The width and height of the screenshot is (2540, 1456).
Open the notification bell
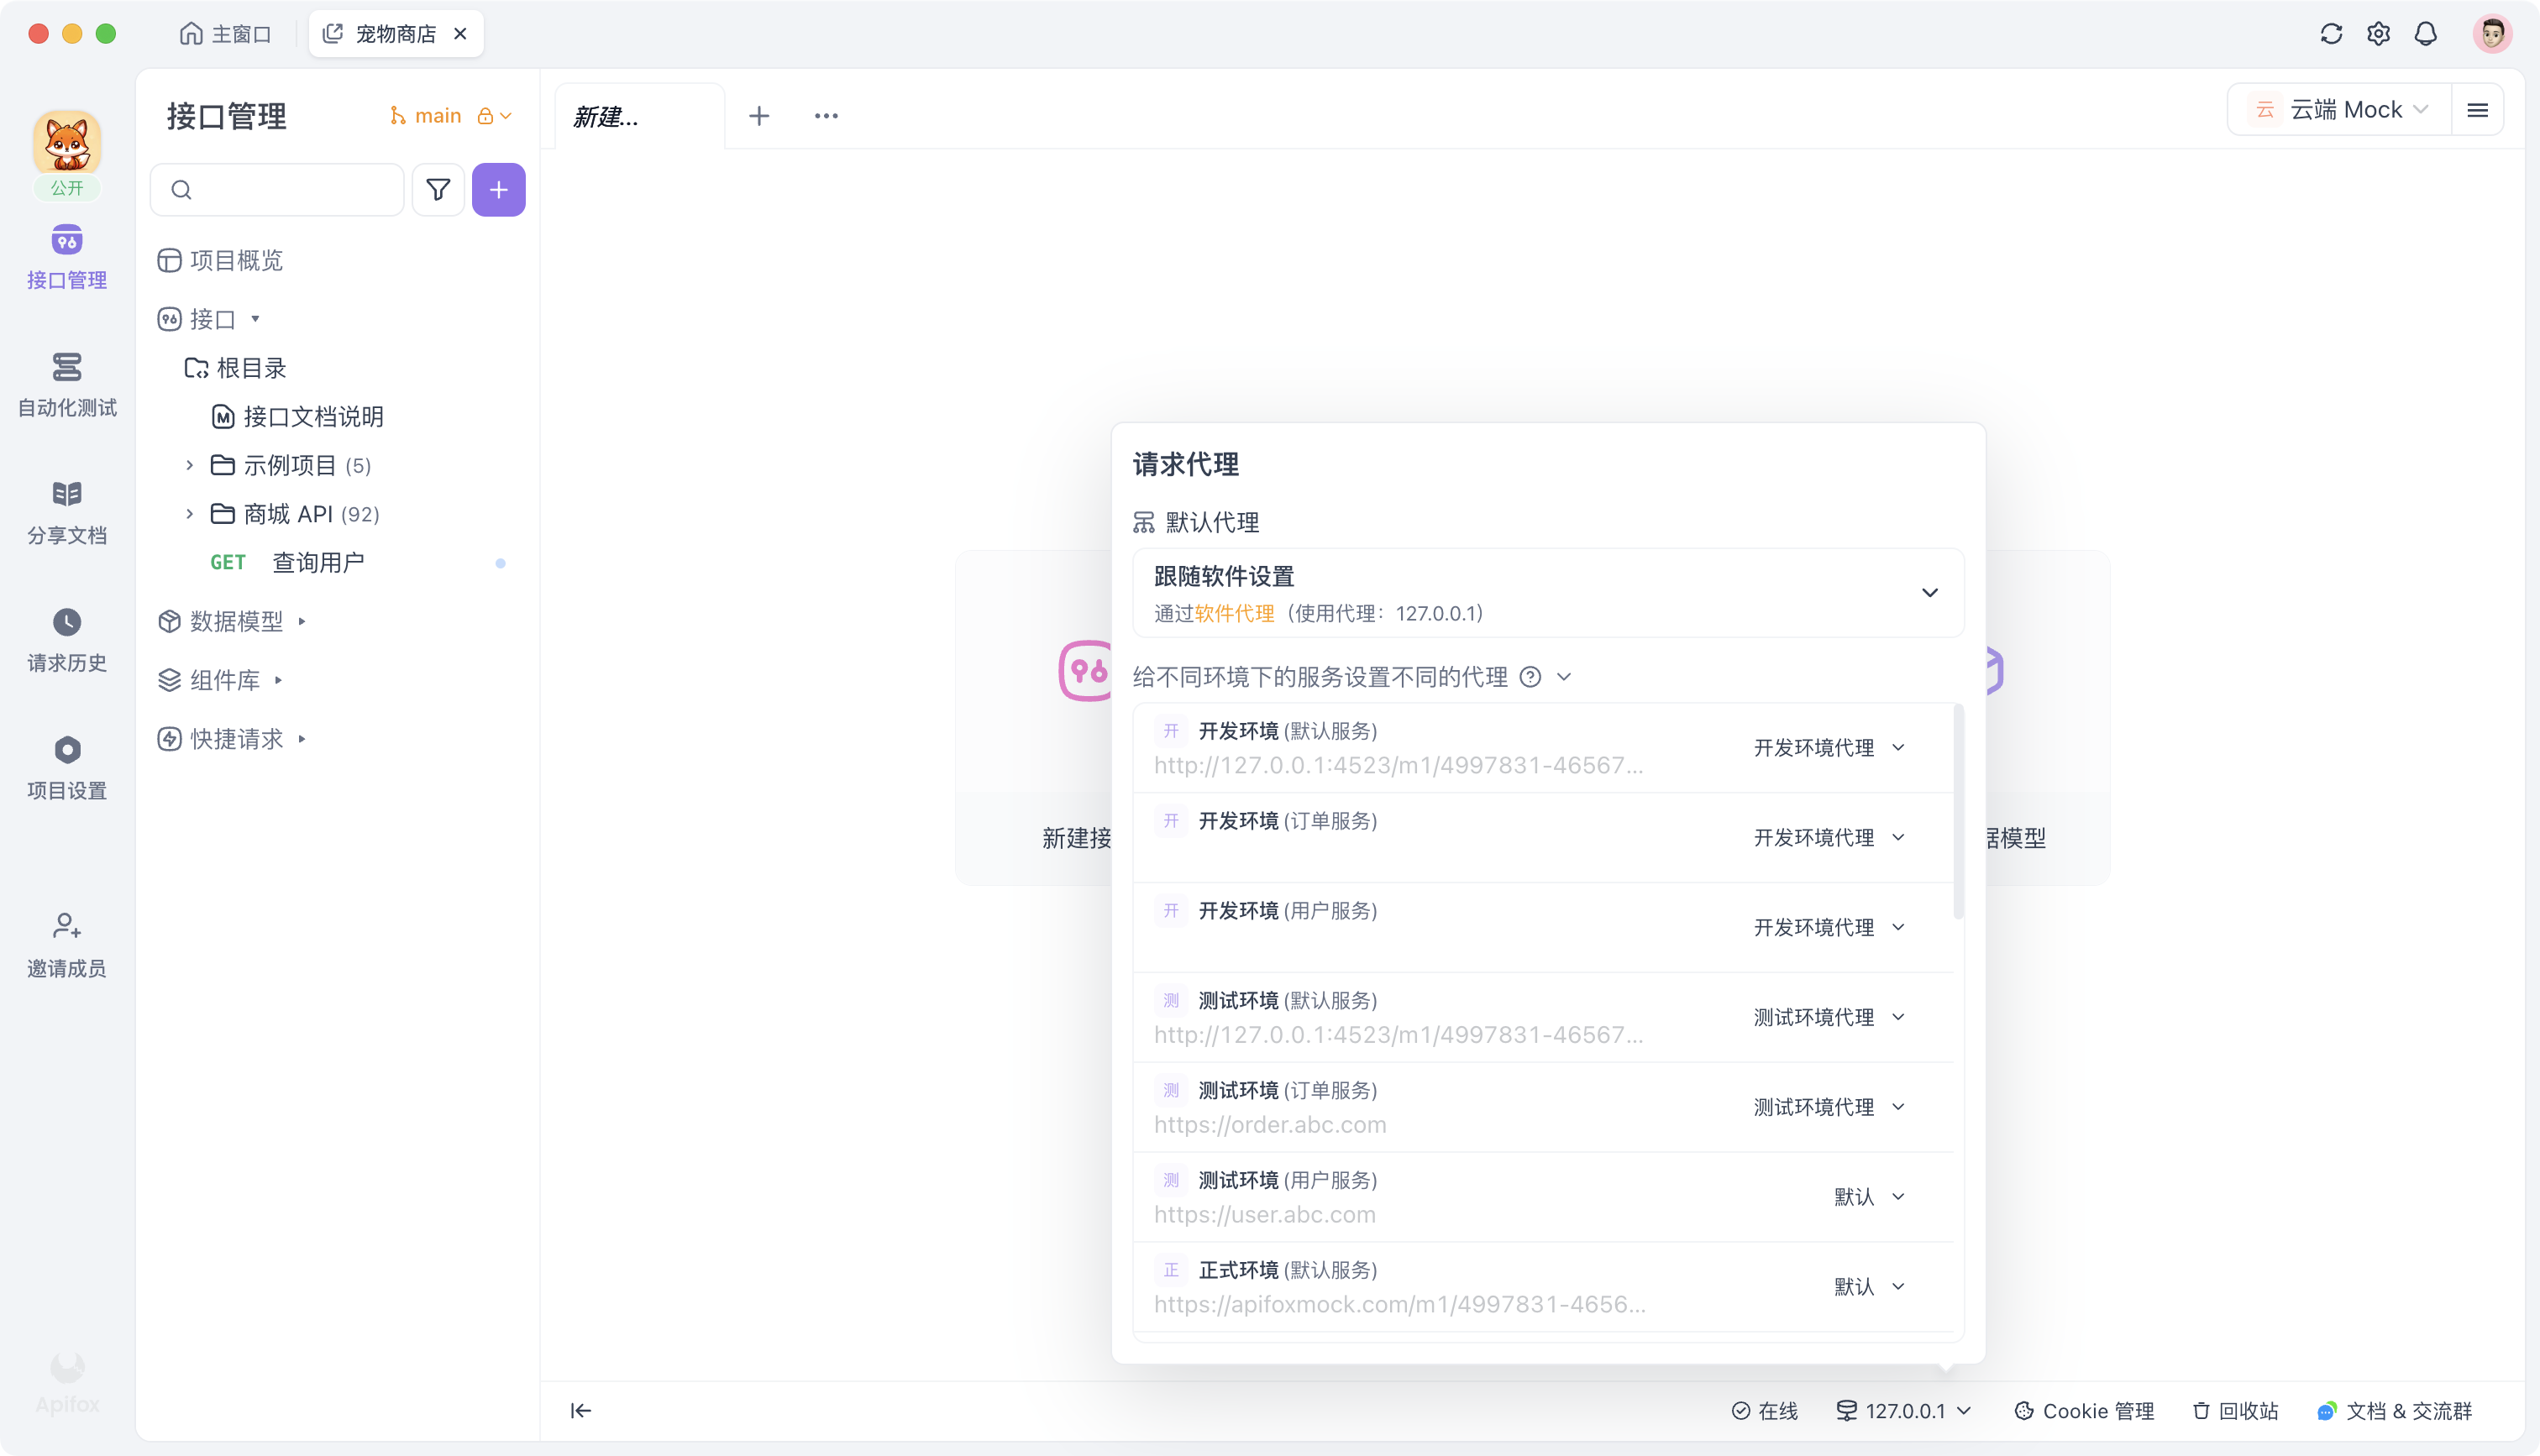[2426, 33]
